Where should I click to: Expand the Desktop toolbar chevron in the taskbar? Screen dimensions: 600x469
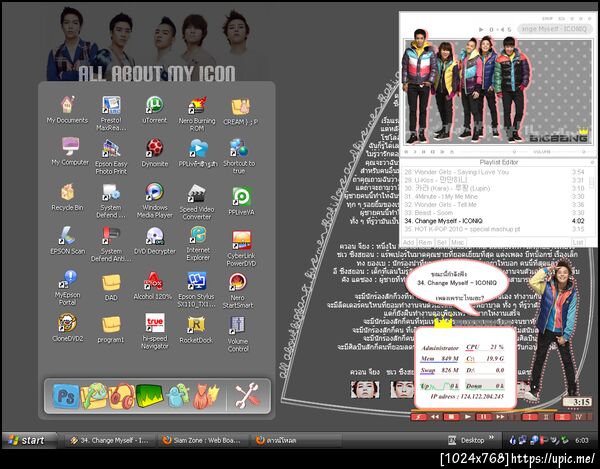point(491,438)
